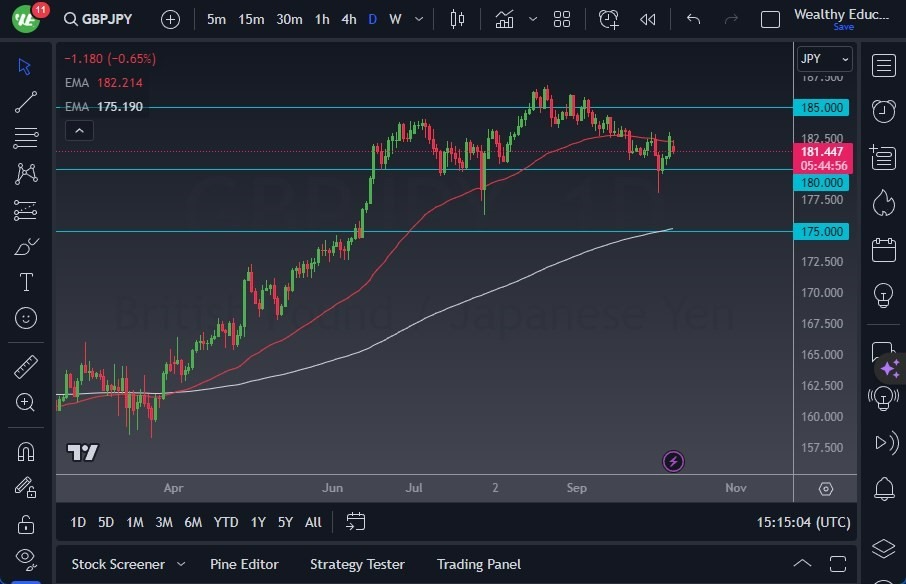The width and height of the screenshot is (906, 584).
Task: Open the Object Tree panel
Action: coord(884,549)
